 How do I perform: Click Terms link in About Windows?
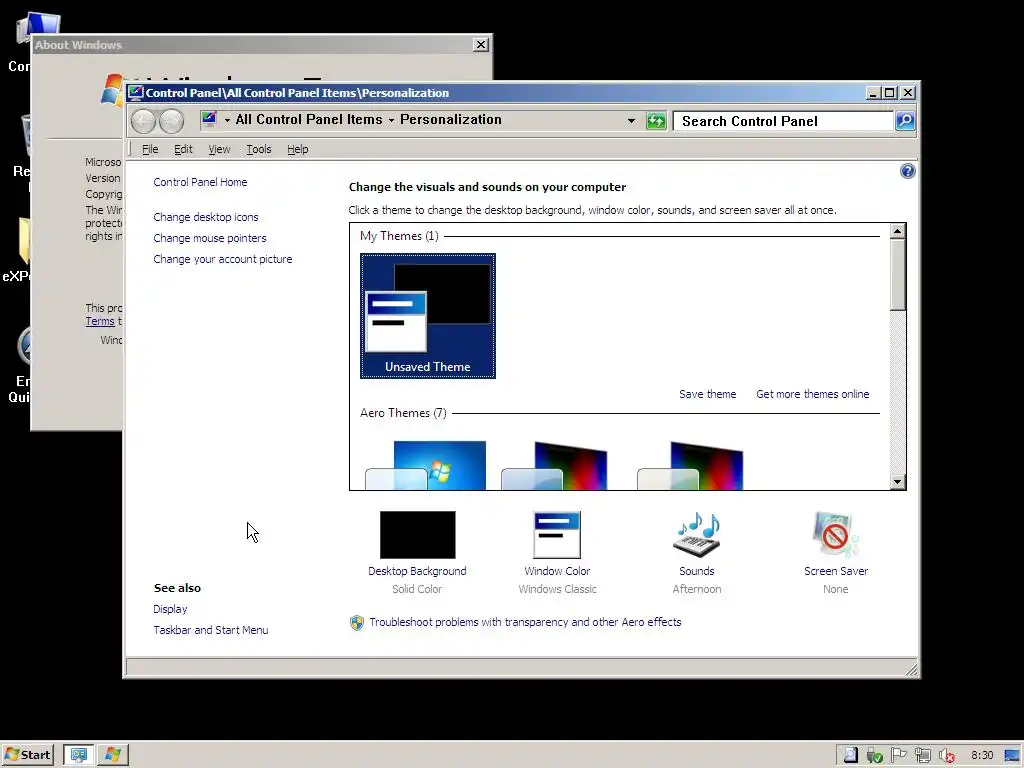[x=100, y=321]
